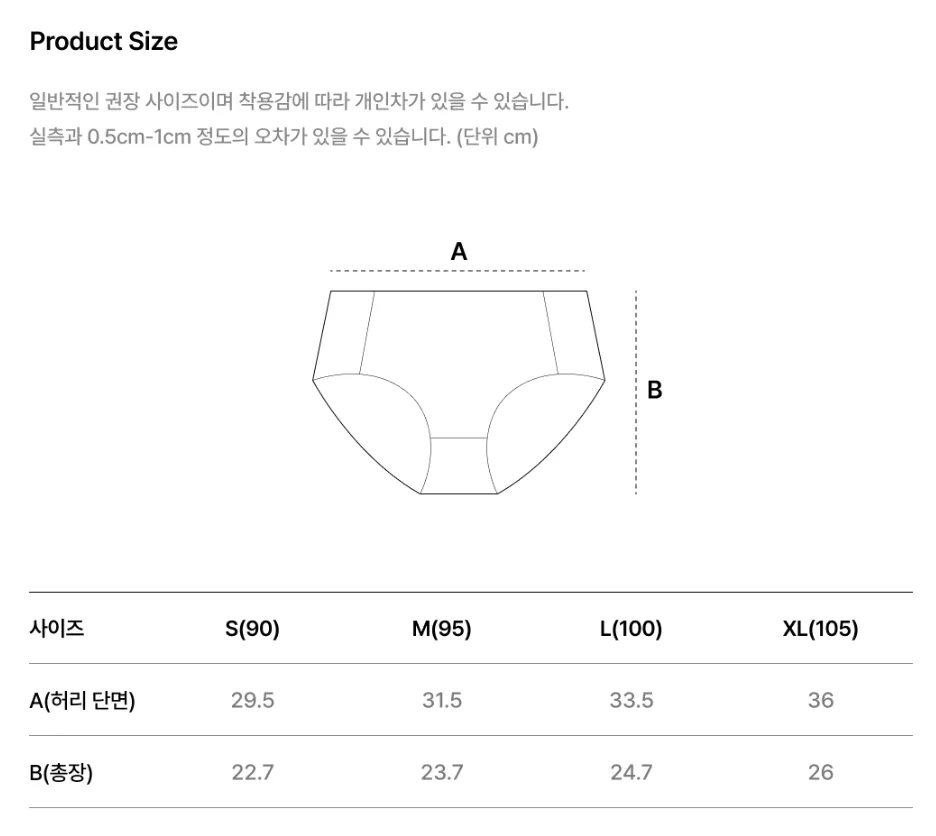Screen dimensions: 936x836
Task: Click the measurement tolerance note mentioning 0.5cm-1cm
Action: click(x=284, y=137)
